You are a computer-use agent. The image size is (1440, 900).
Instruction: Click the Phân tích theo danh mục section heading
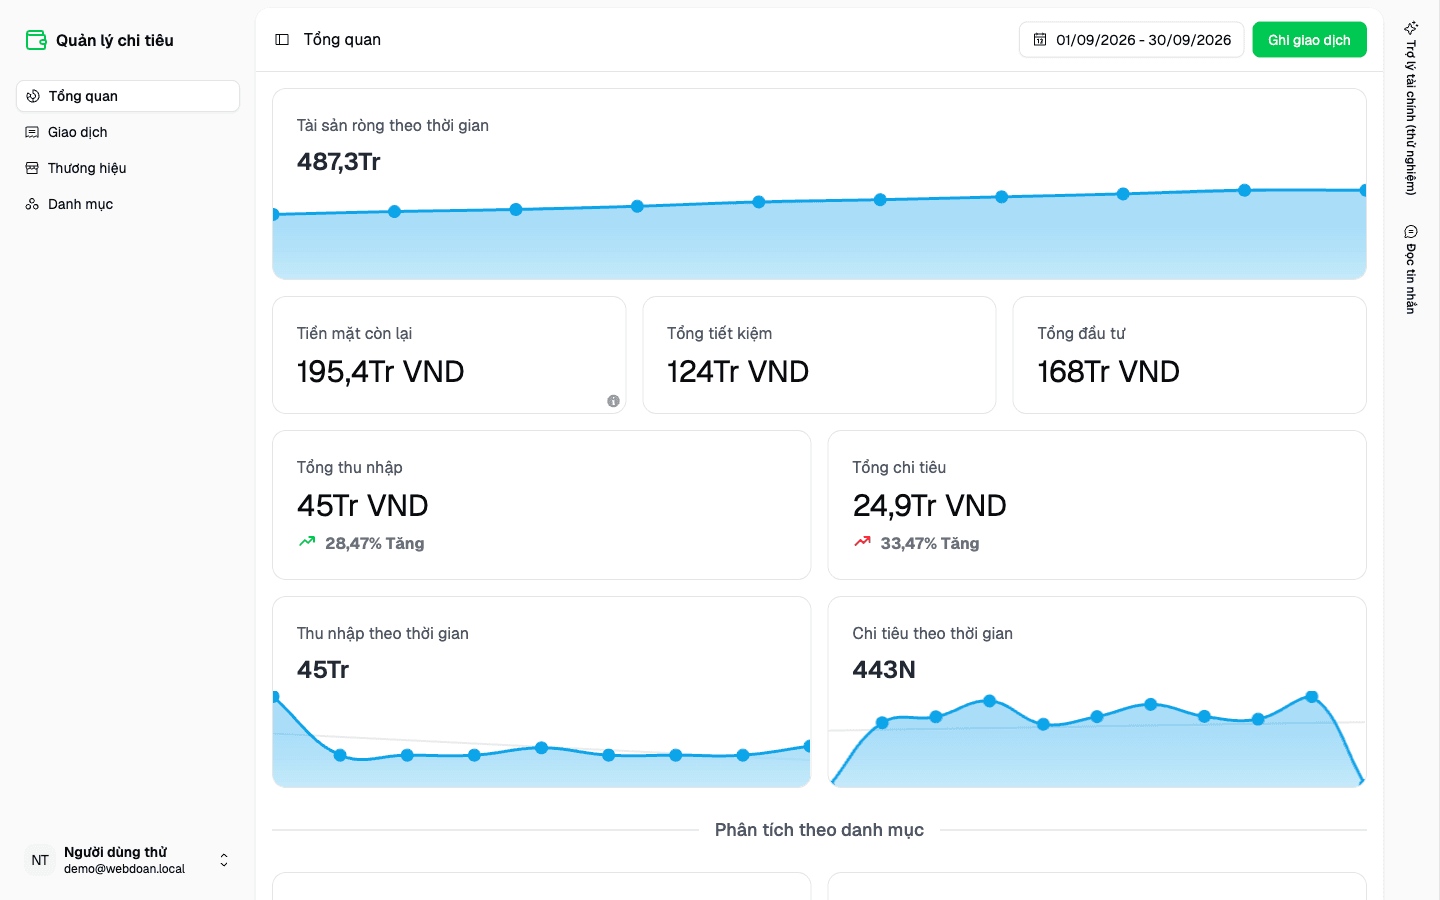(819, 830)
